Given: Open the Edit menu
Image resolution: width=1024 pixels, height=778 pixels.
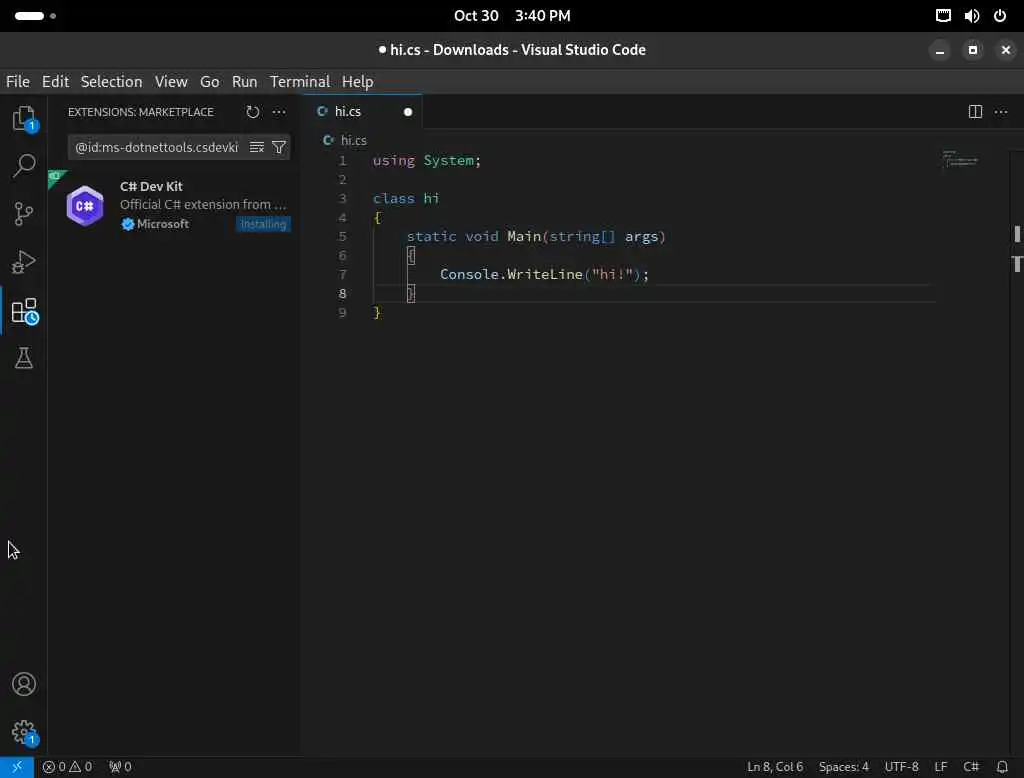Looking at the screenshot, I should 56,82.
